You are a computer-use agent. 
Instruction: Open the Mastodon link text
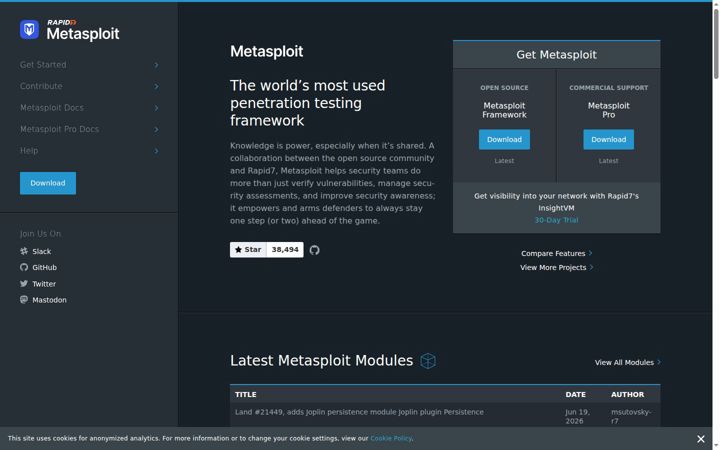(50, 300)
